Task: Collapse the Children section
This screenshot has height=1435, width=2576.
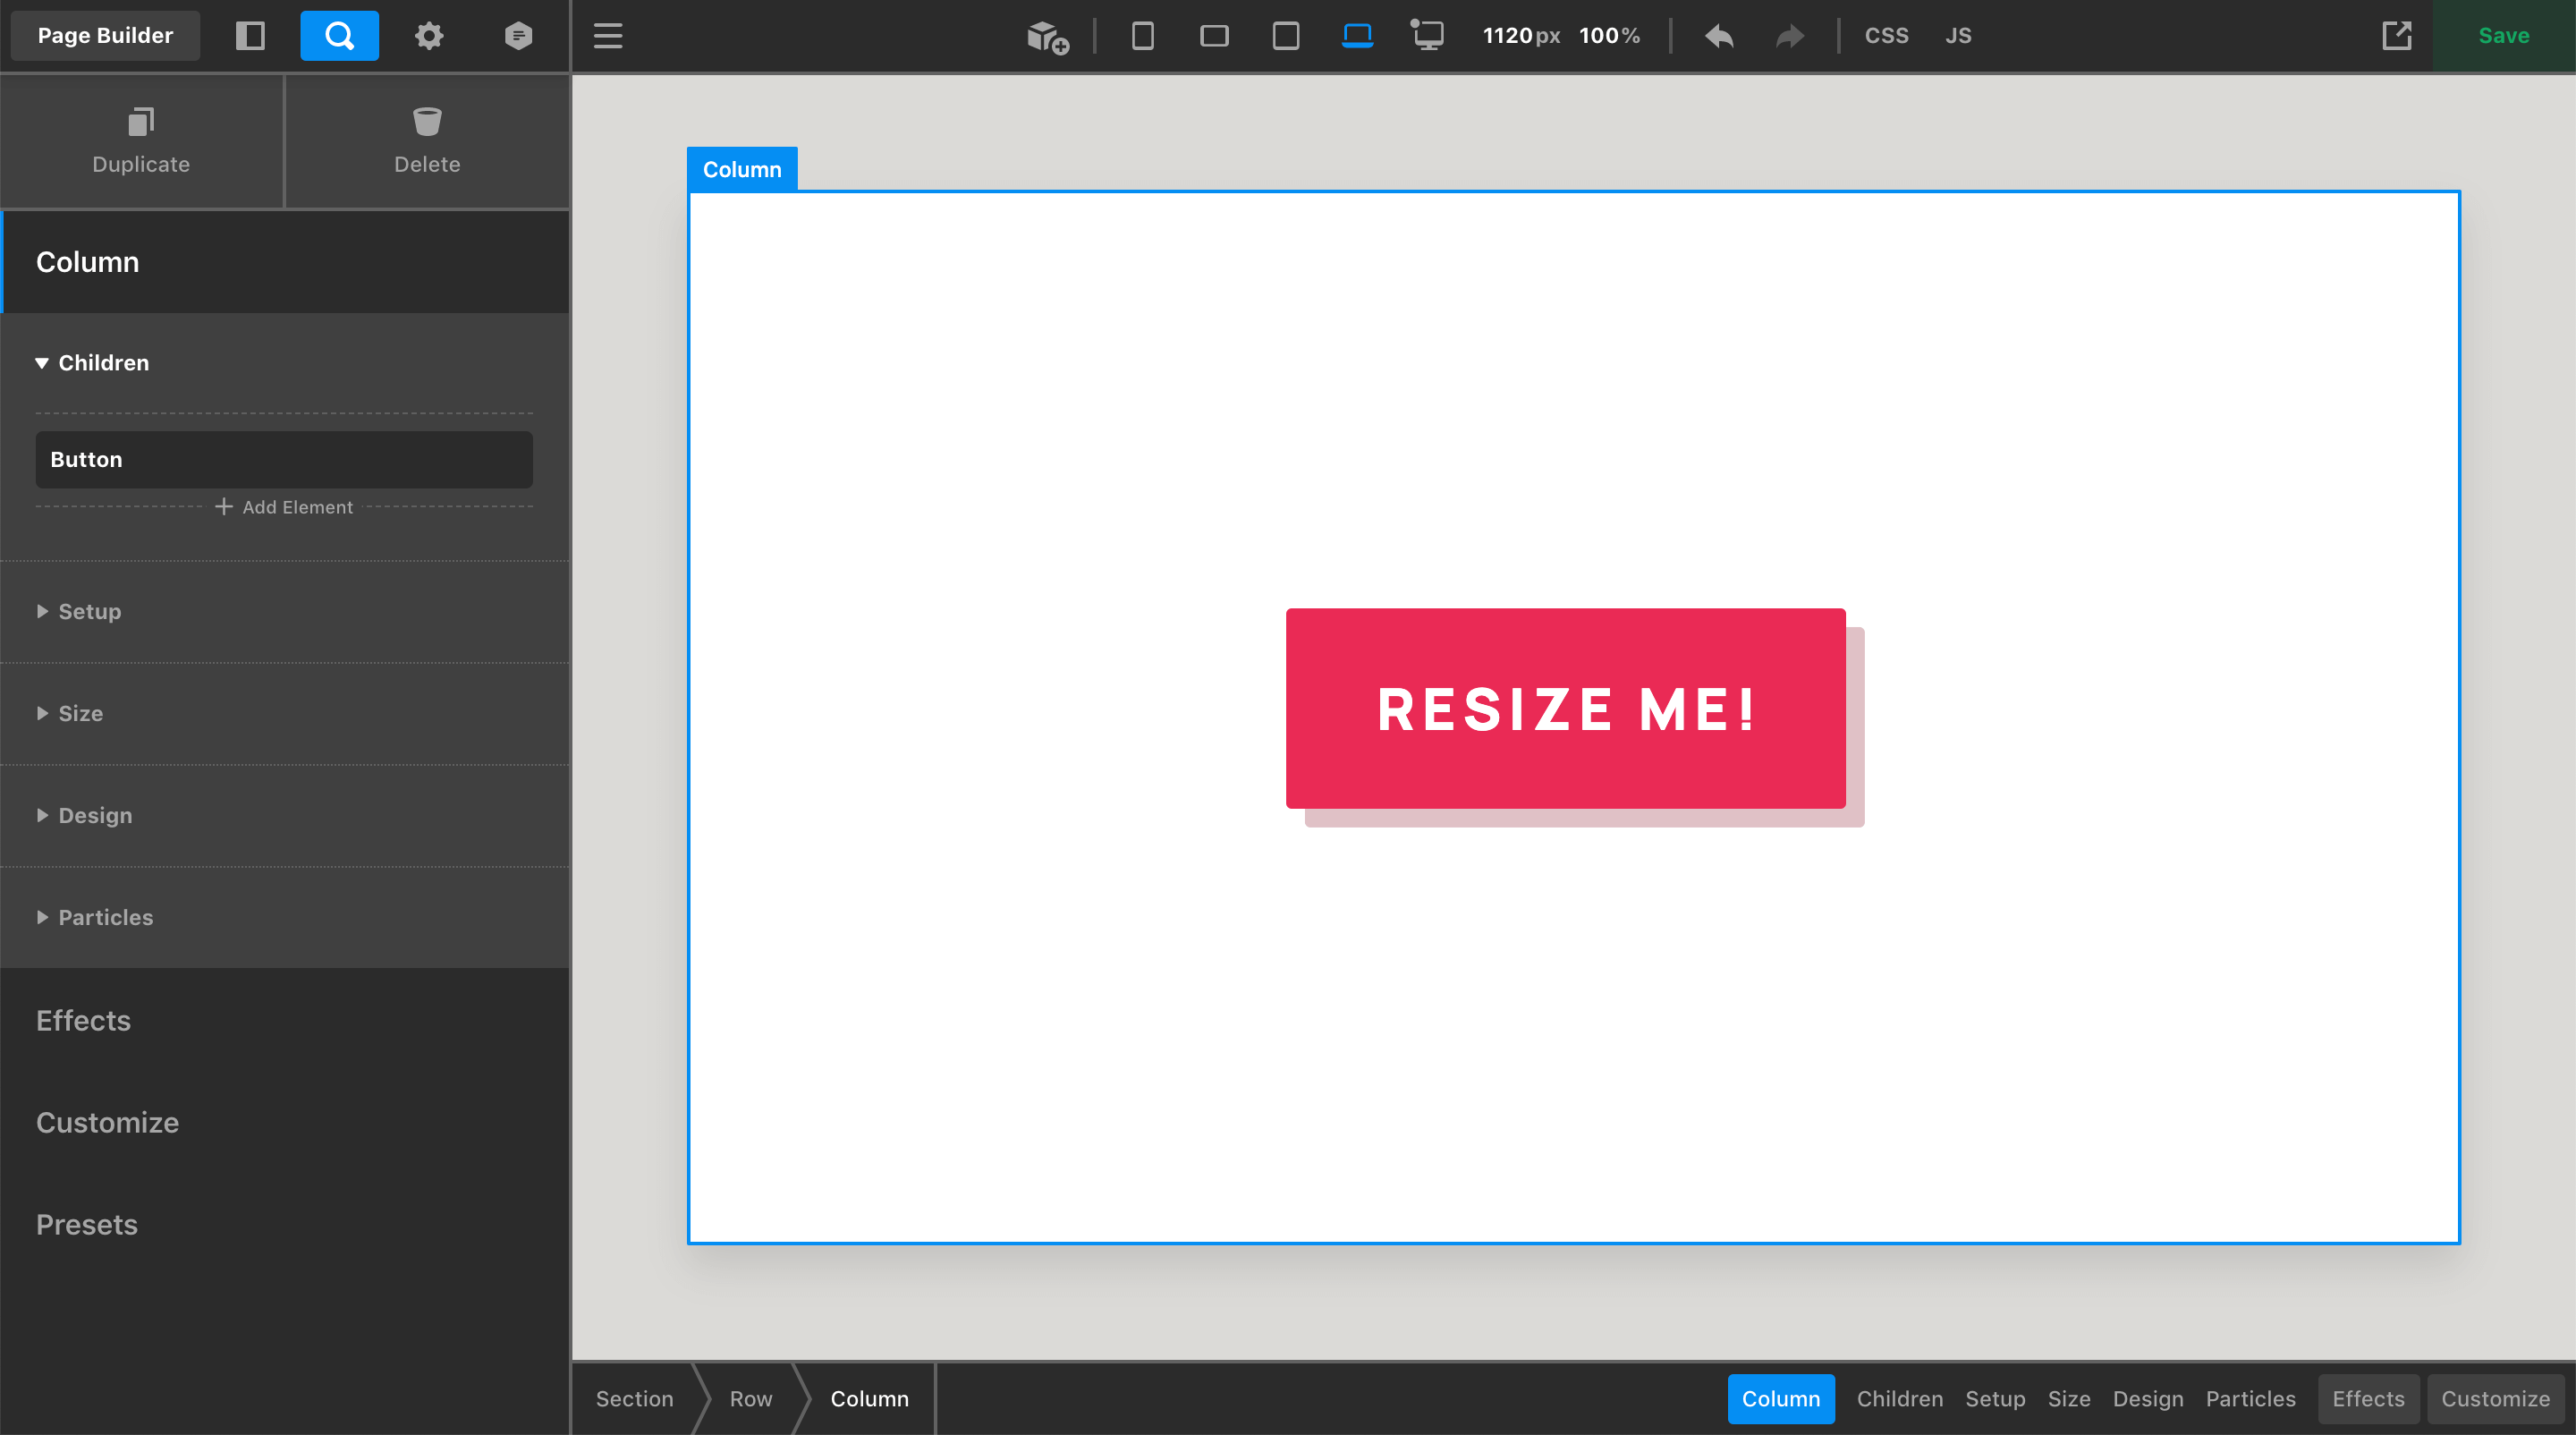Action: [101, 362]
